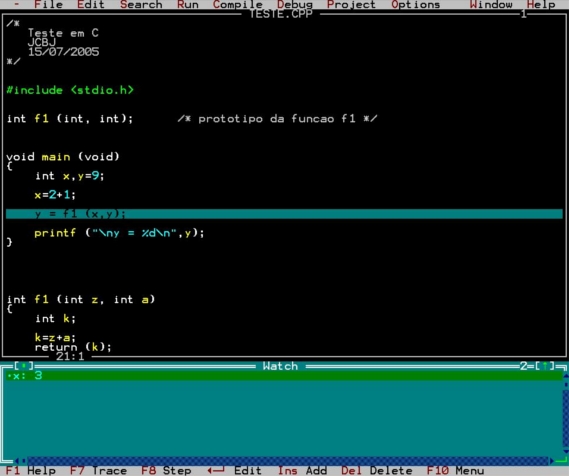569x476 pixels.
Task: Click F7 Trace in status bar
Action: click(x=98, y=471)
